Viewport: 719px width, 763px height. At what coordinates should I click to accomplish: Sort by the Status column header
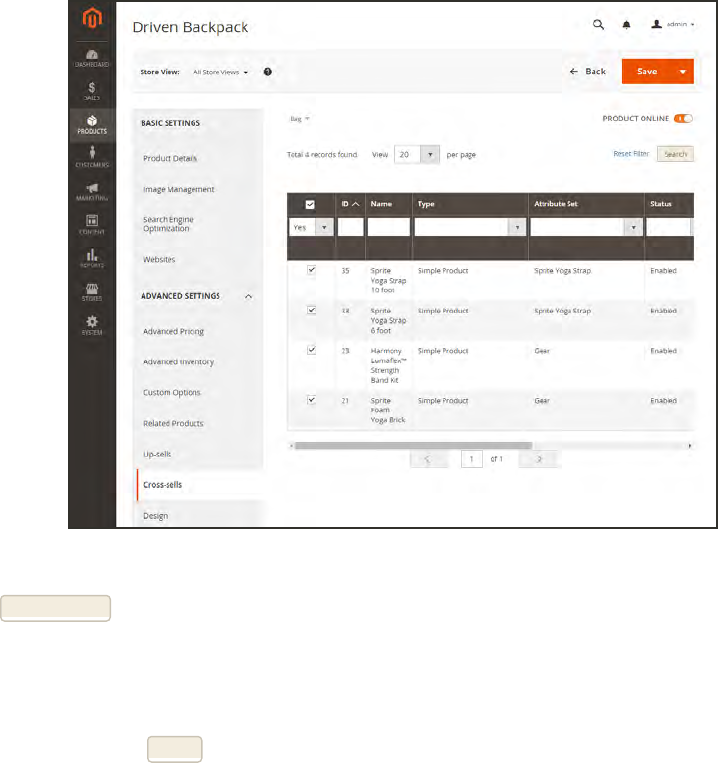(x=661, y=204)
